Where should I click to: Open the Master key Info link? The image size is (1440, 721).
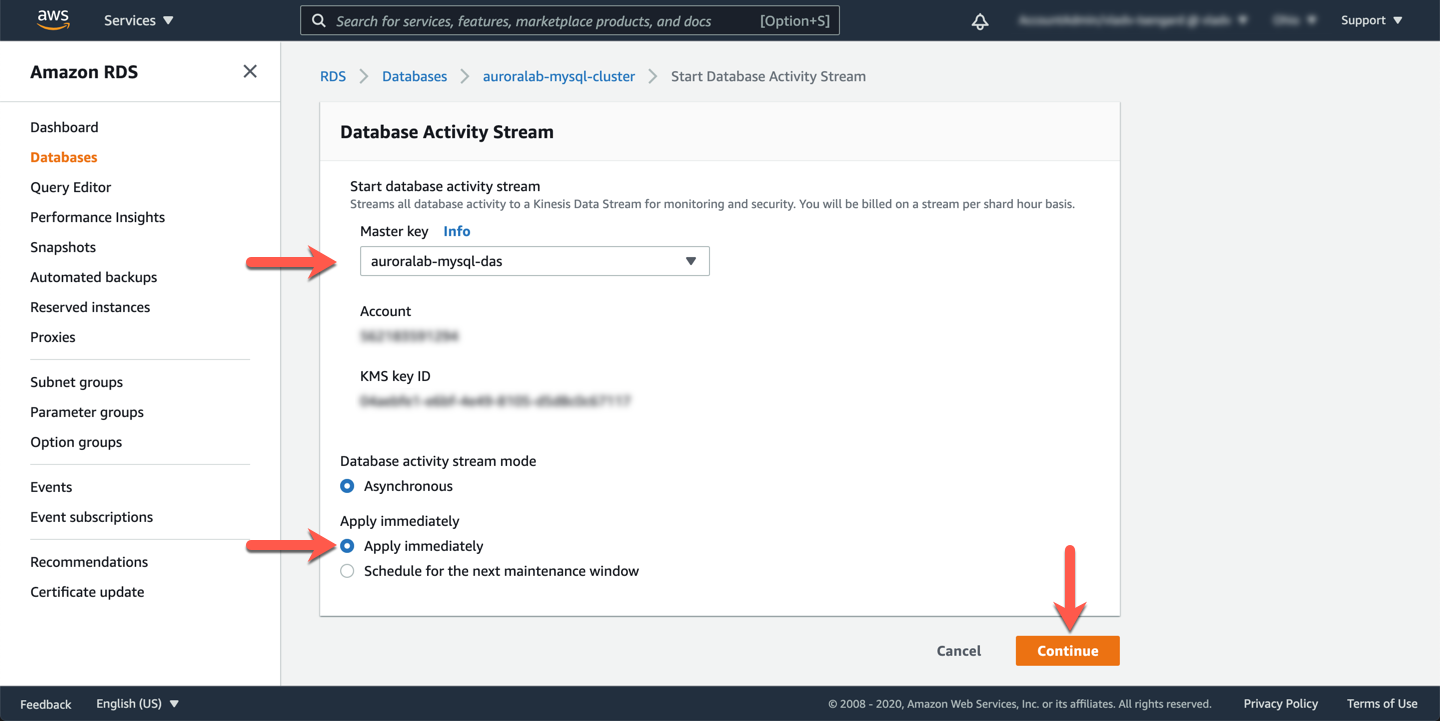(x=456, y=231)
